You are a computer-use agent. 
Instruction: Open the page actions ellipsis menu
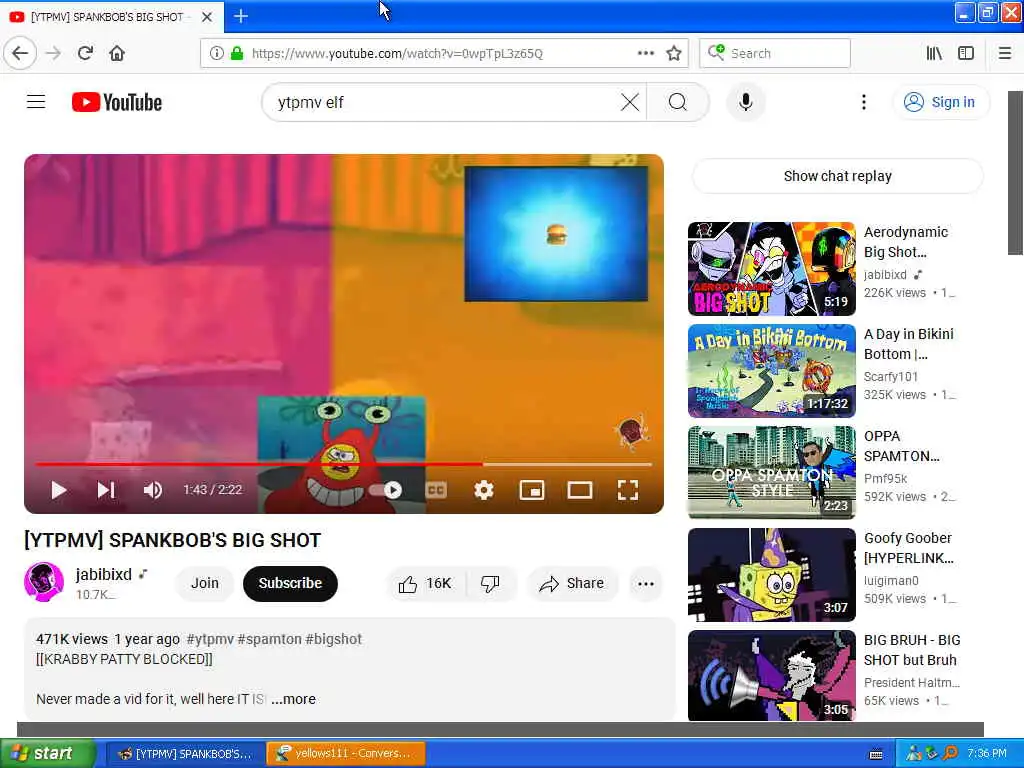(x=645, y=53)
